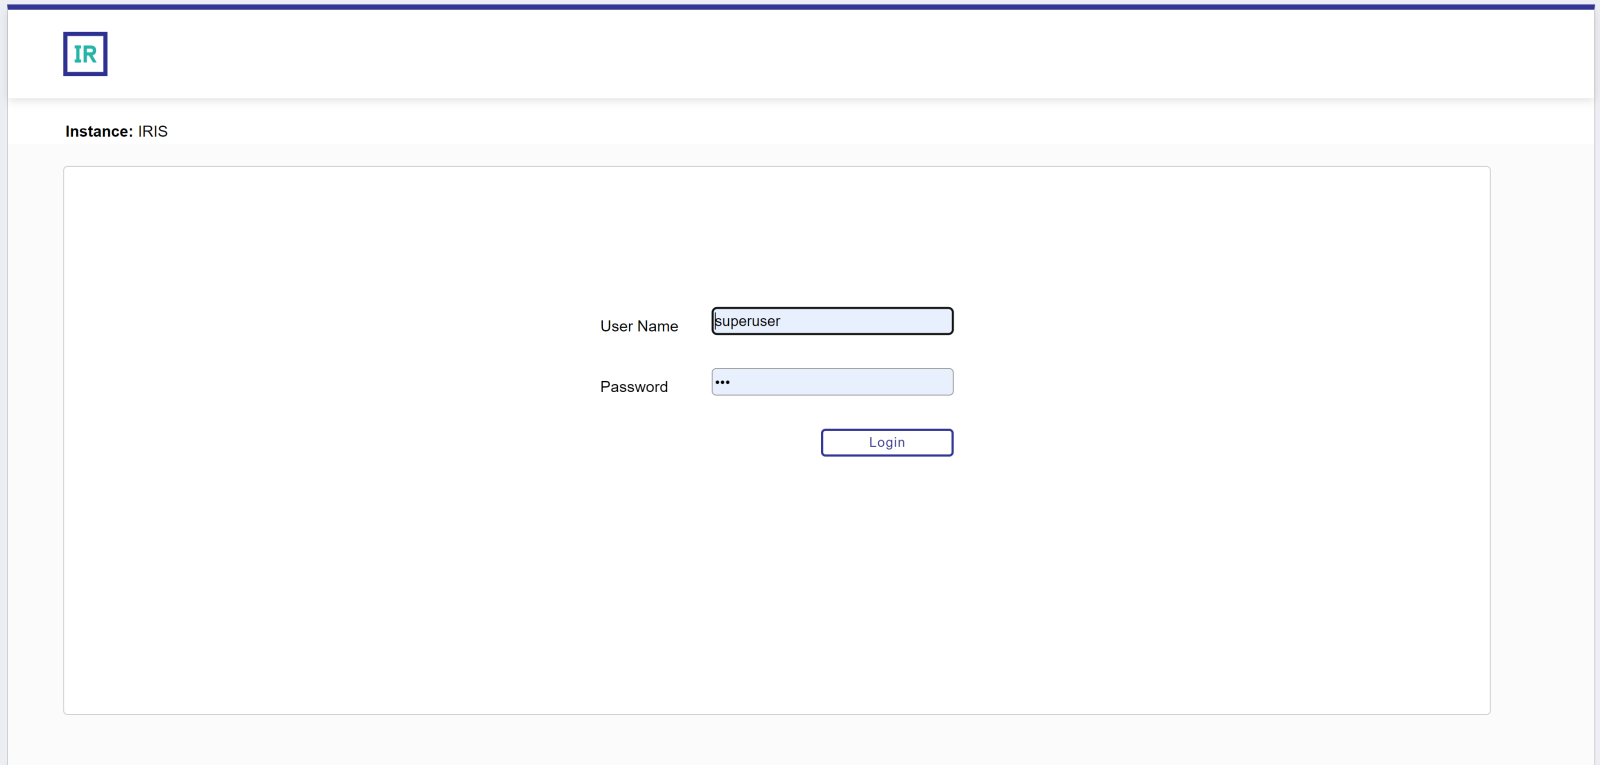Click the blue border of the IR logo

tap(66, 54)
